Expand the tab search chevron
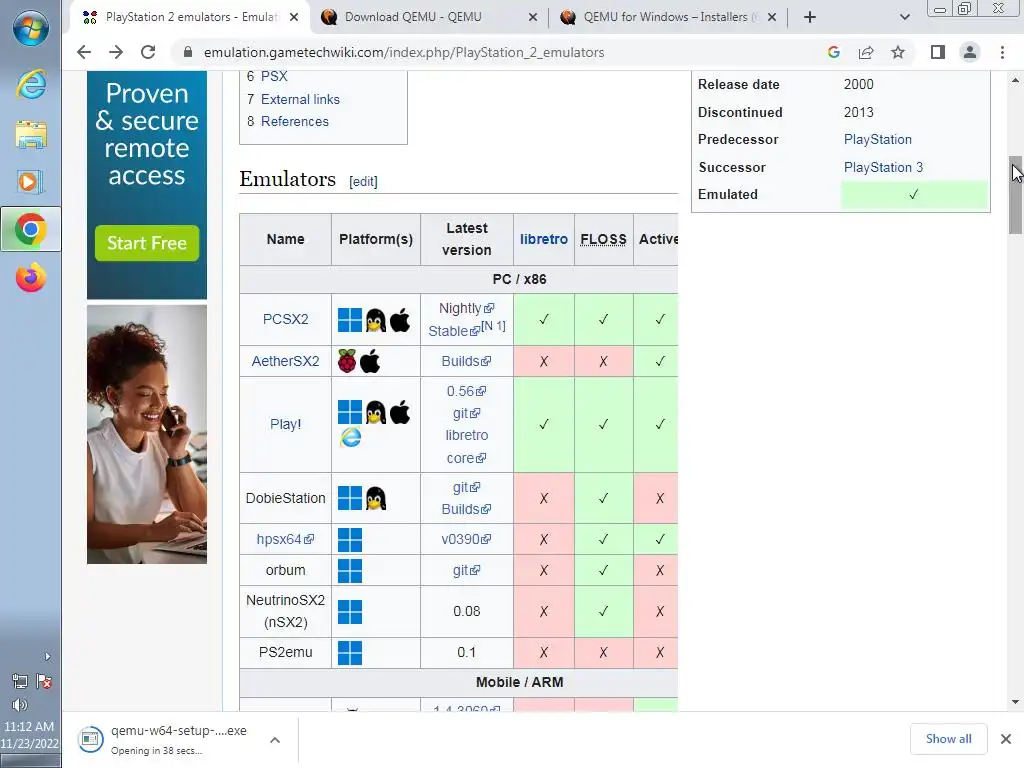Viewport: 1024px width, 768px height. 904,17
